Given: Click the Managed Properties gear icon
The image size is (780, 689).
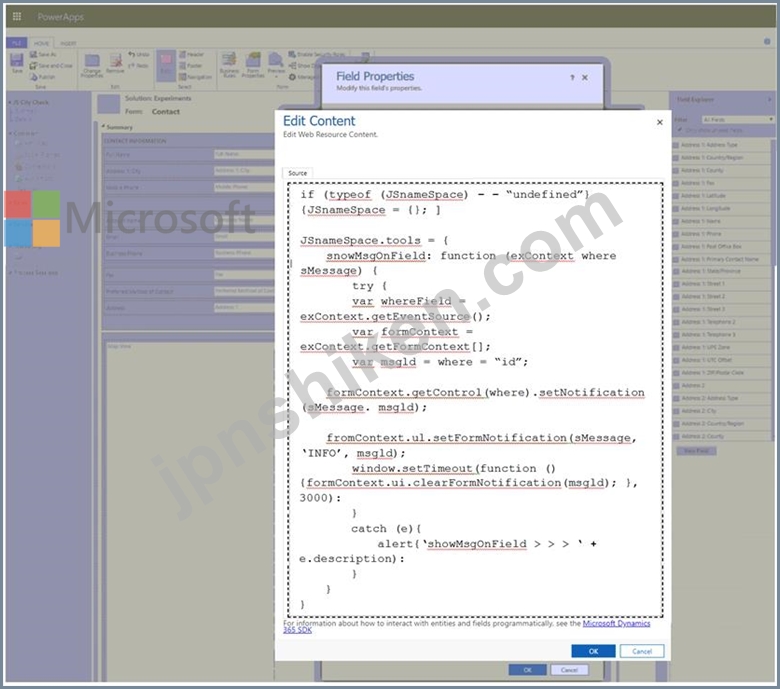Looking at the screenshot, I should coord(292,77).
